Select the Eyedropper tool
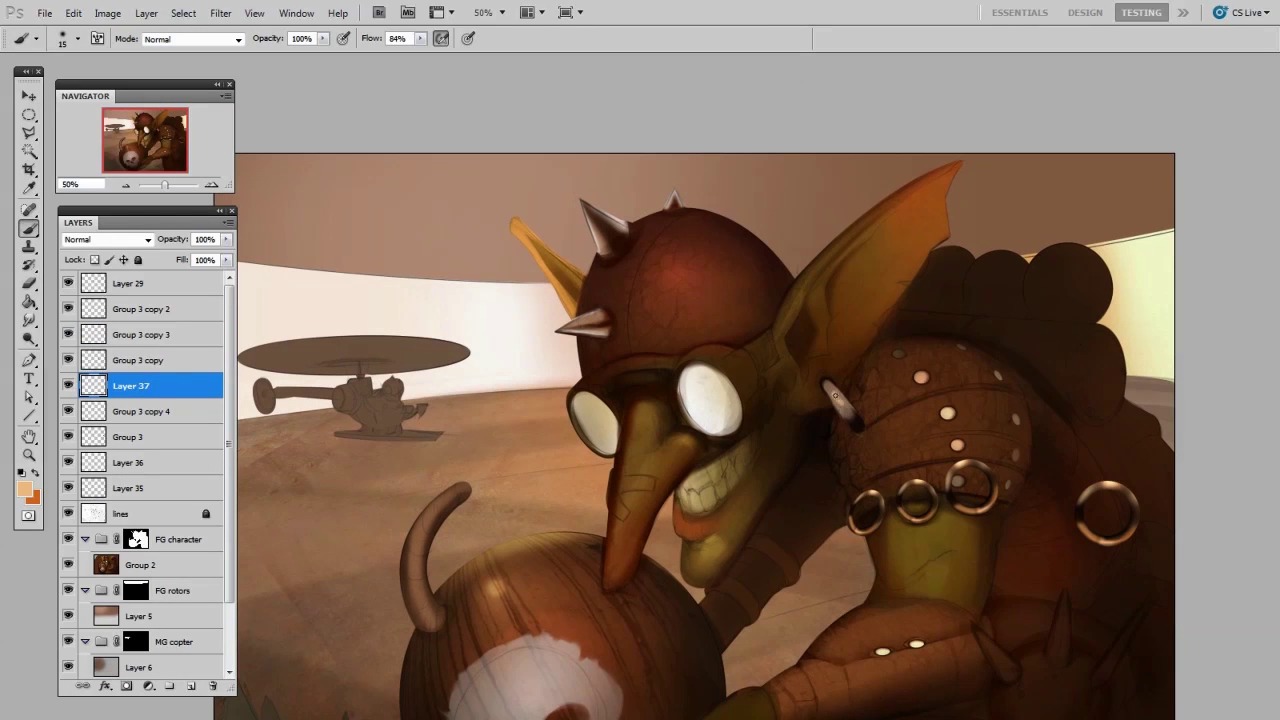 click(29, 188)
